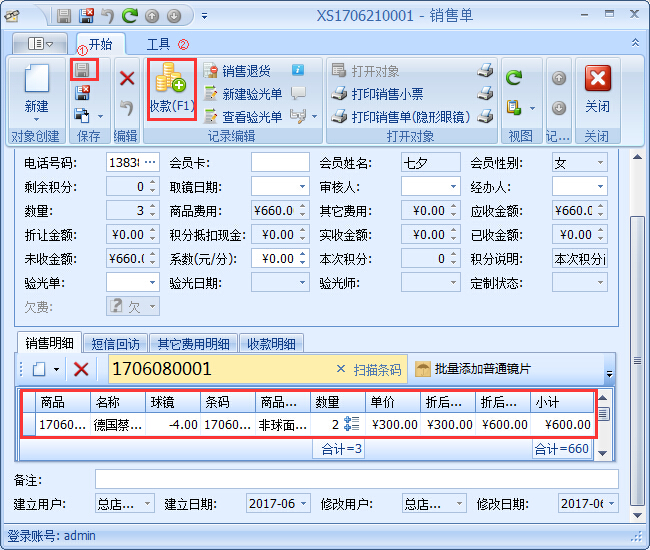Click 打印销售小票 button

377,94
